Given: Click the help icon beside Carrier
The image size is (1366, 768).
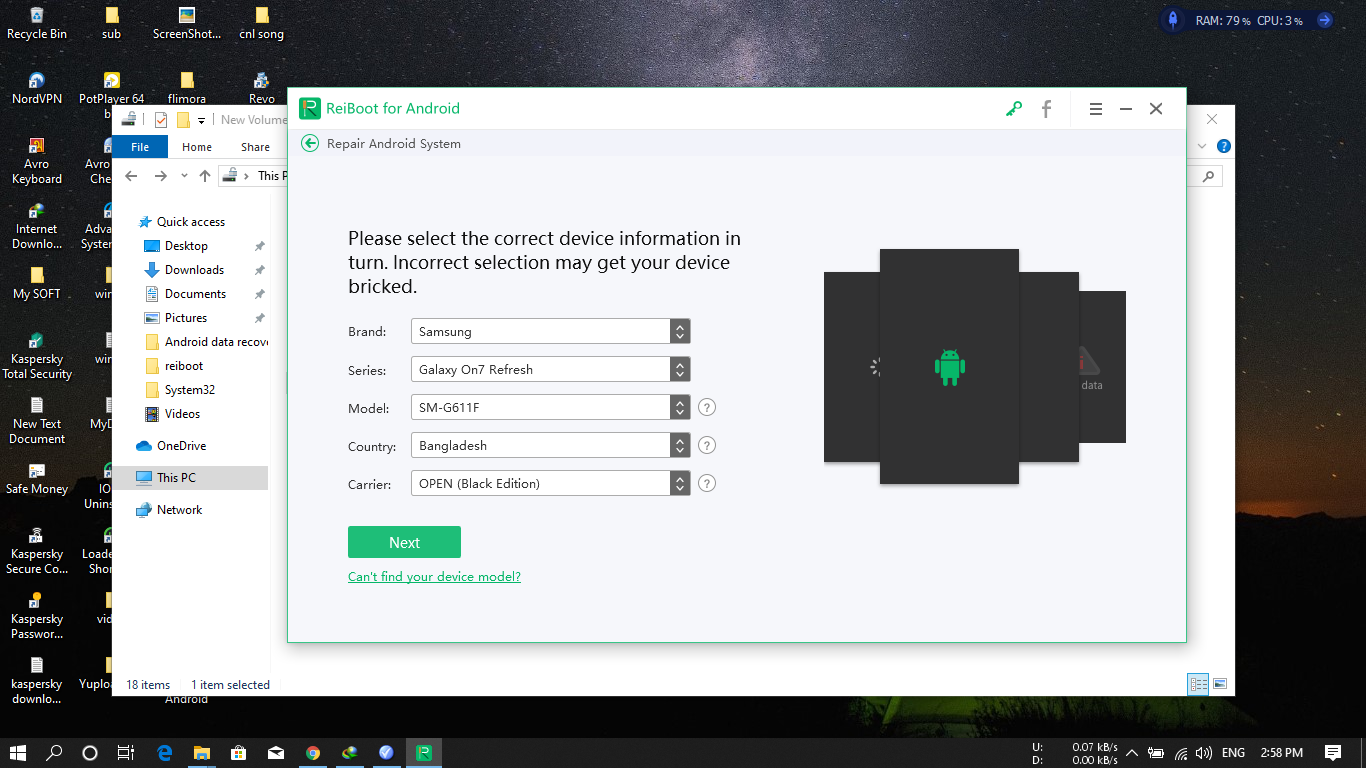Looking at the screenshot, I should coord(707,483).
